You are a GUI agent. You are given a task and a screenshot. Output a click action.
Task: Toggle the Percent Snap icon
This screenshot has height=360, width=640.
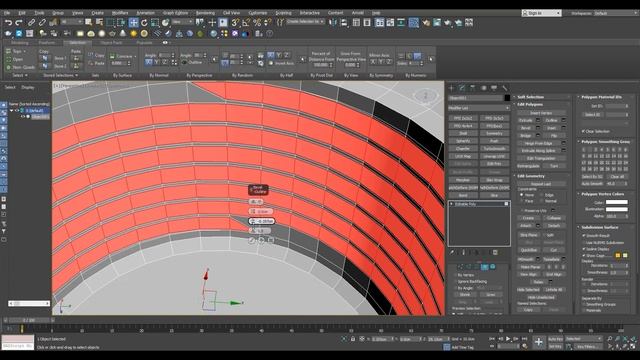click(257, 23)
